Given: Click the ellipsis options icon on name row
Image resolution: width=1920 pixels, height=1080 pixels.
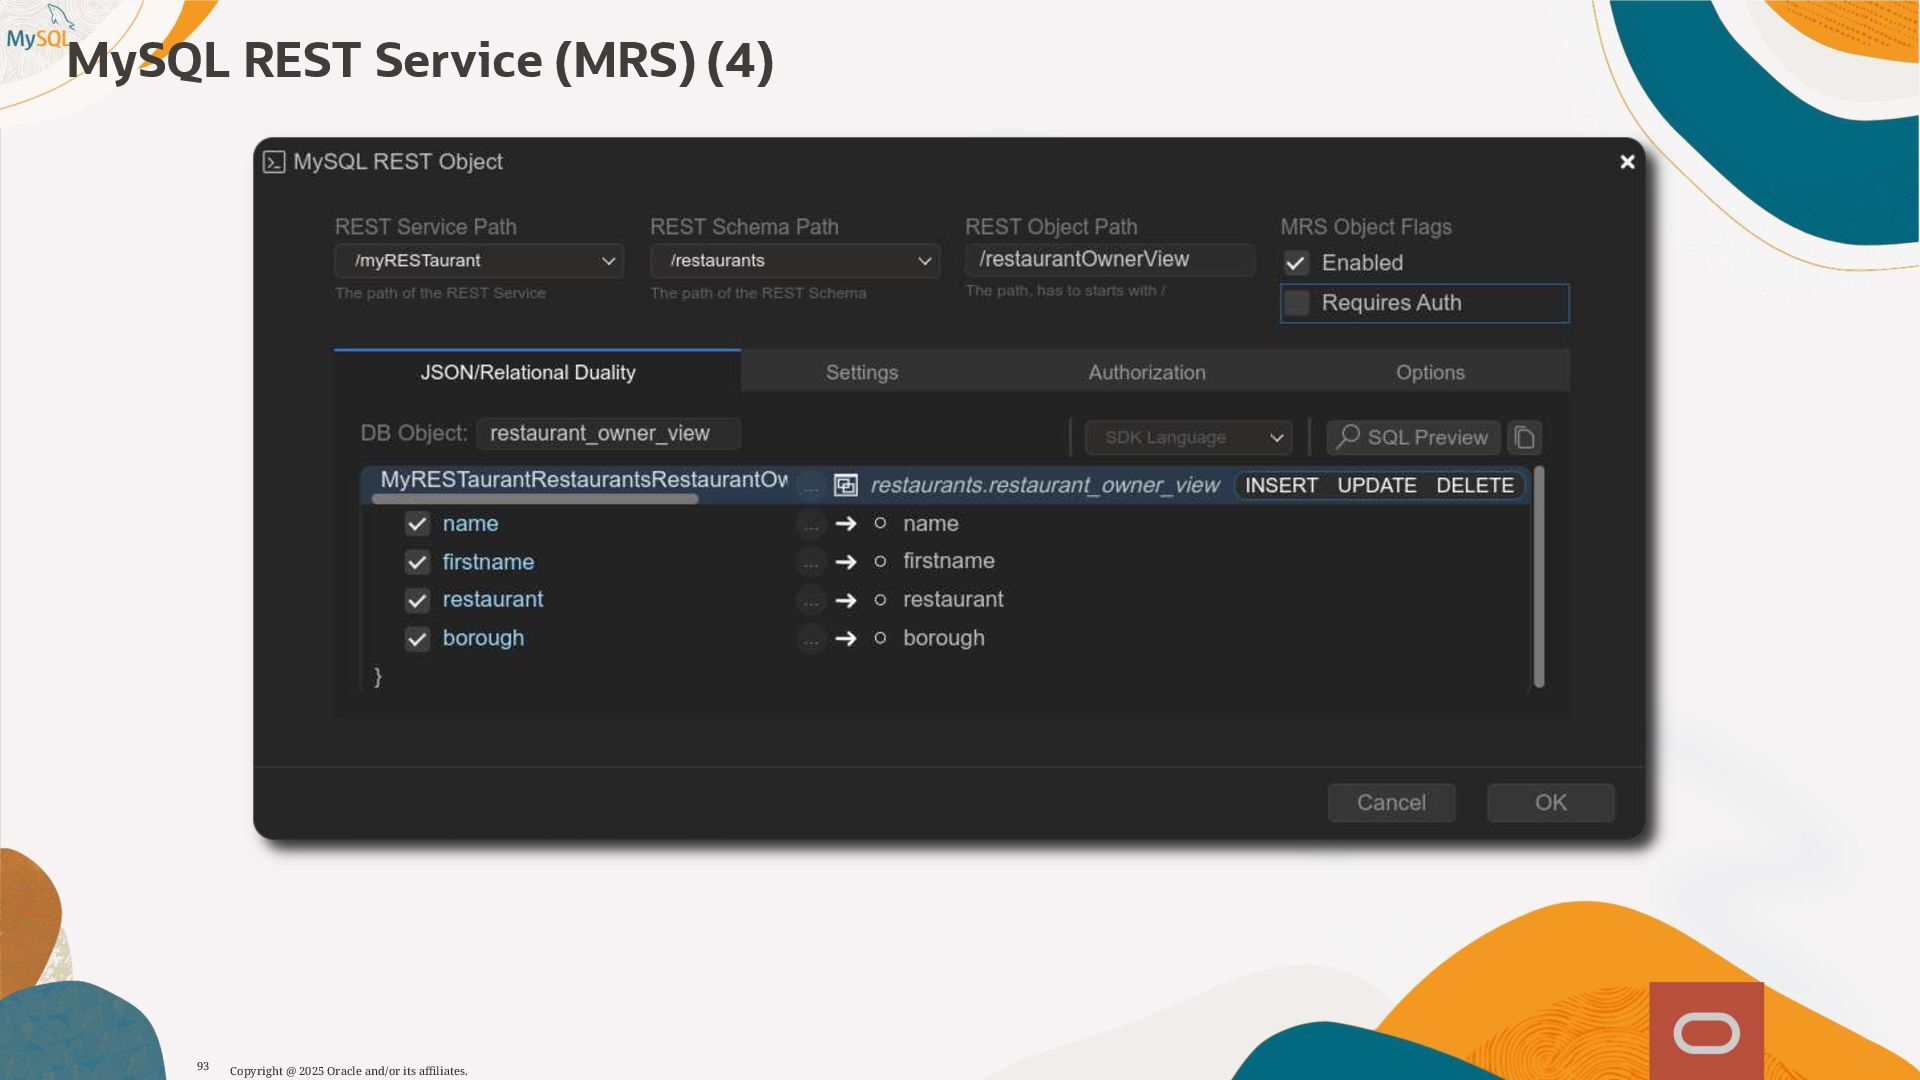Looking at the screenshot, I should [x=810, y=524].
